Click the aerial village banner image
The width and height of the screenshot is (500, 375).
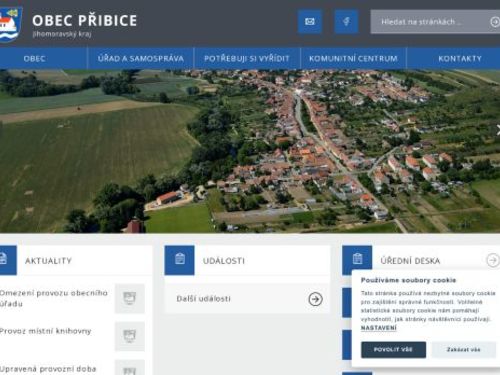pos(250,151)
